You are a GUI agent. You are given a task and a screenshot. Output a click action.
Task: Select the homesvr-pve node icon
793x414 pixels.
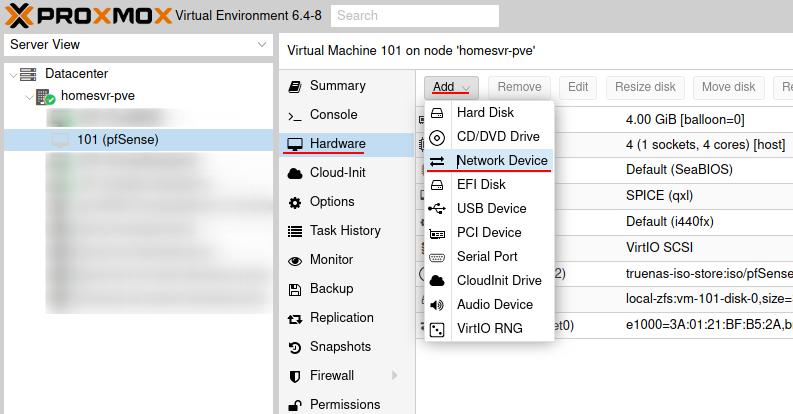[x=45, y=97]
